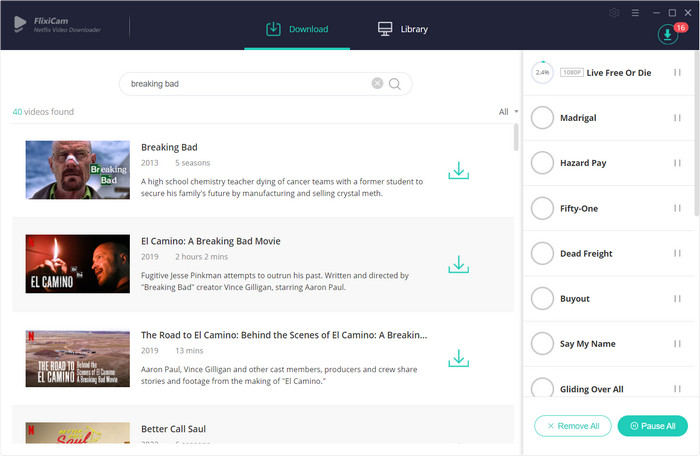Click the Breaking Bad title
This screenshot has width=700, height=456.
tap(169, 147)
